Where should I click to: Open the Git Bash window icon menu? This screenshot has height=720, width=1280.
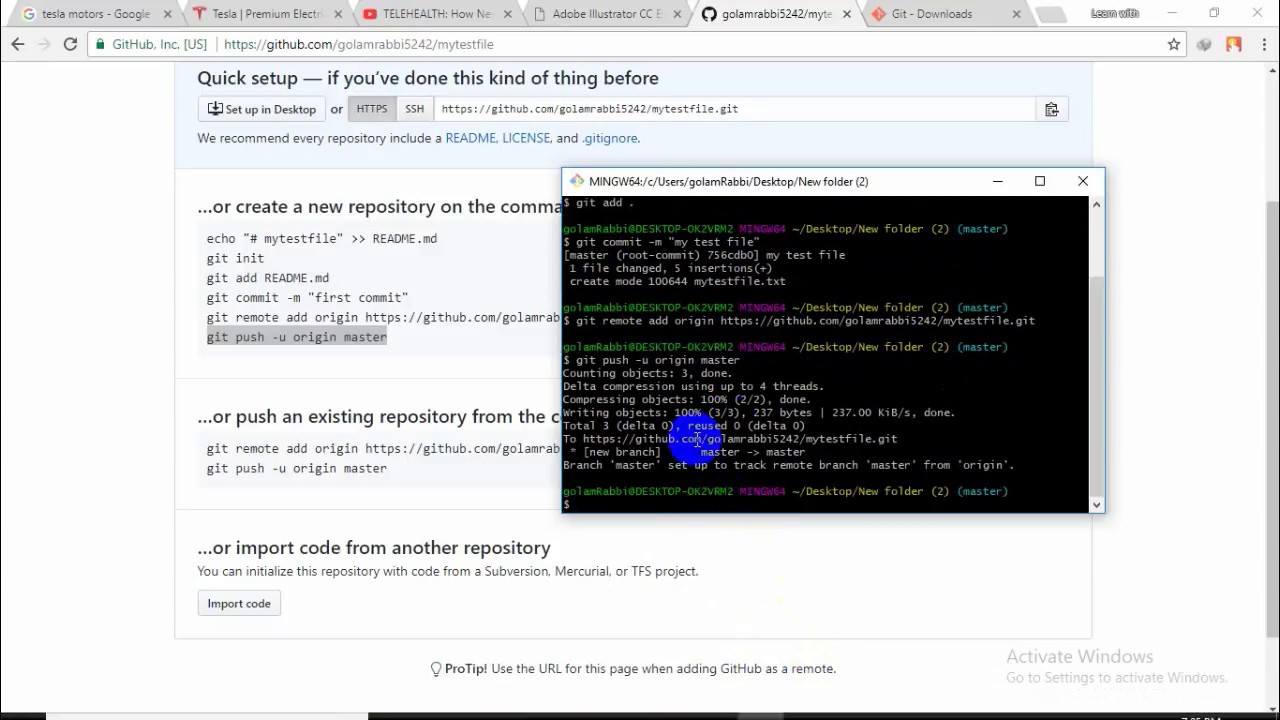pyautogui.click(x=577, y=181)
